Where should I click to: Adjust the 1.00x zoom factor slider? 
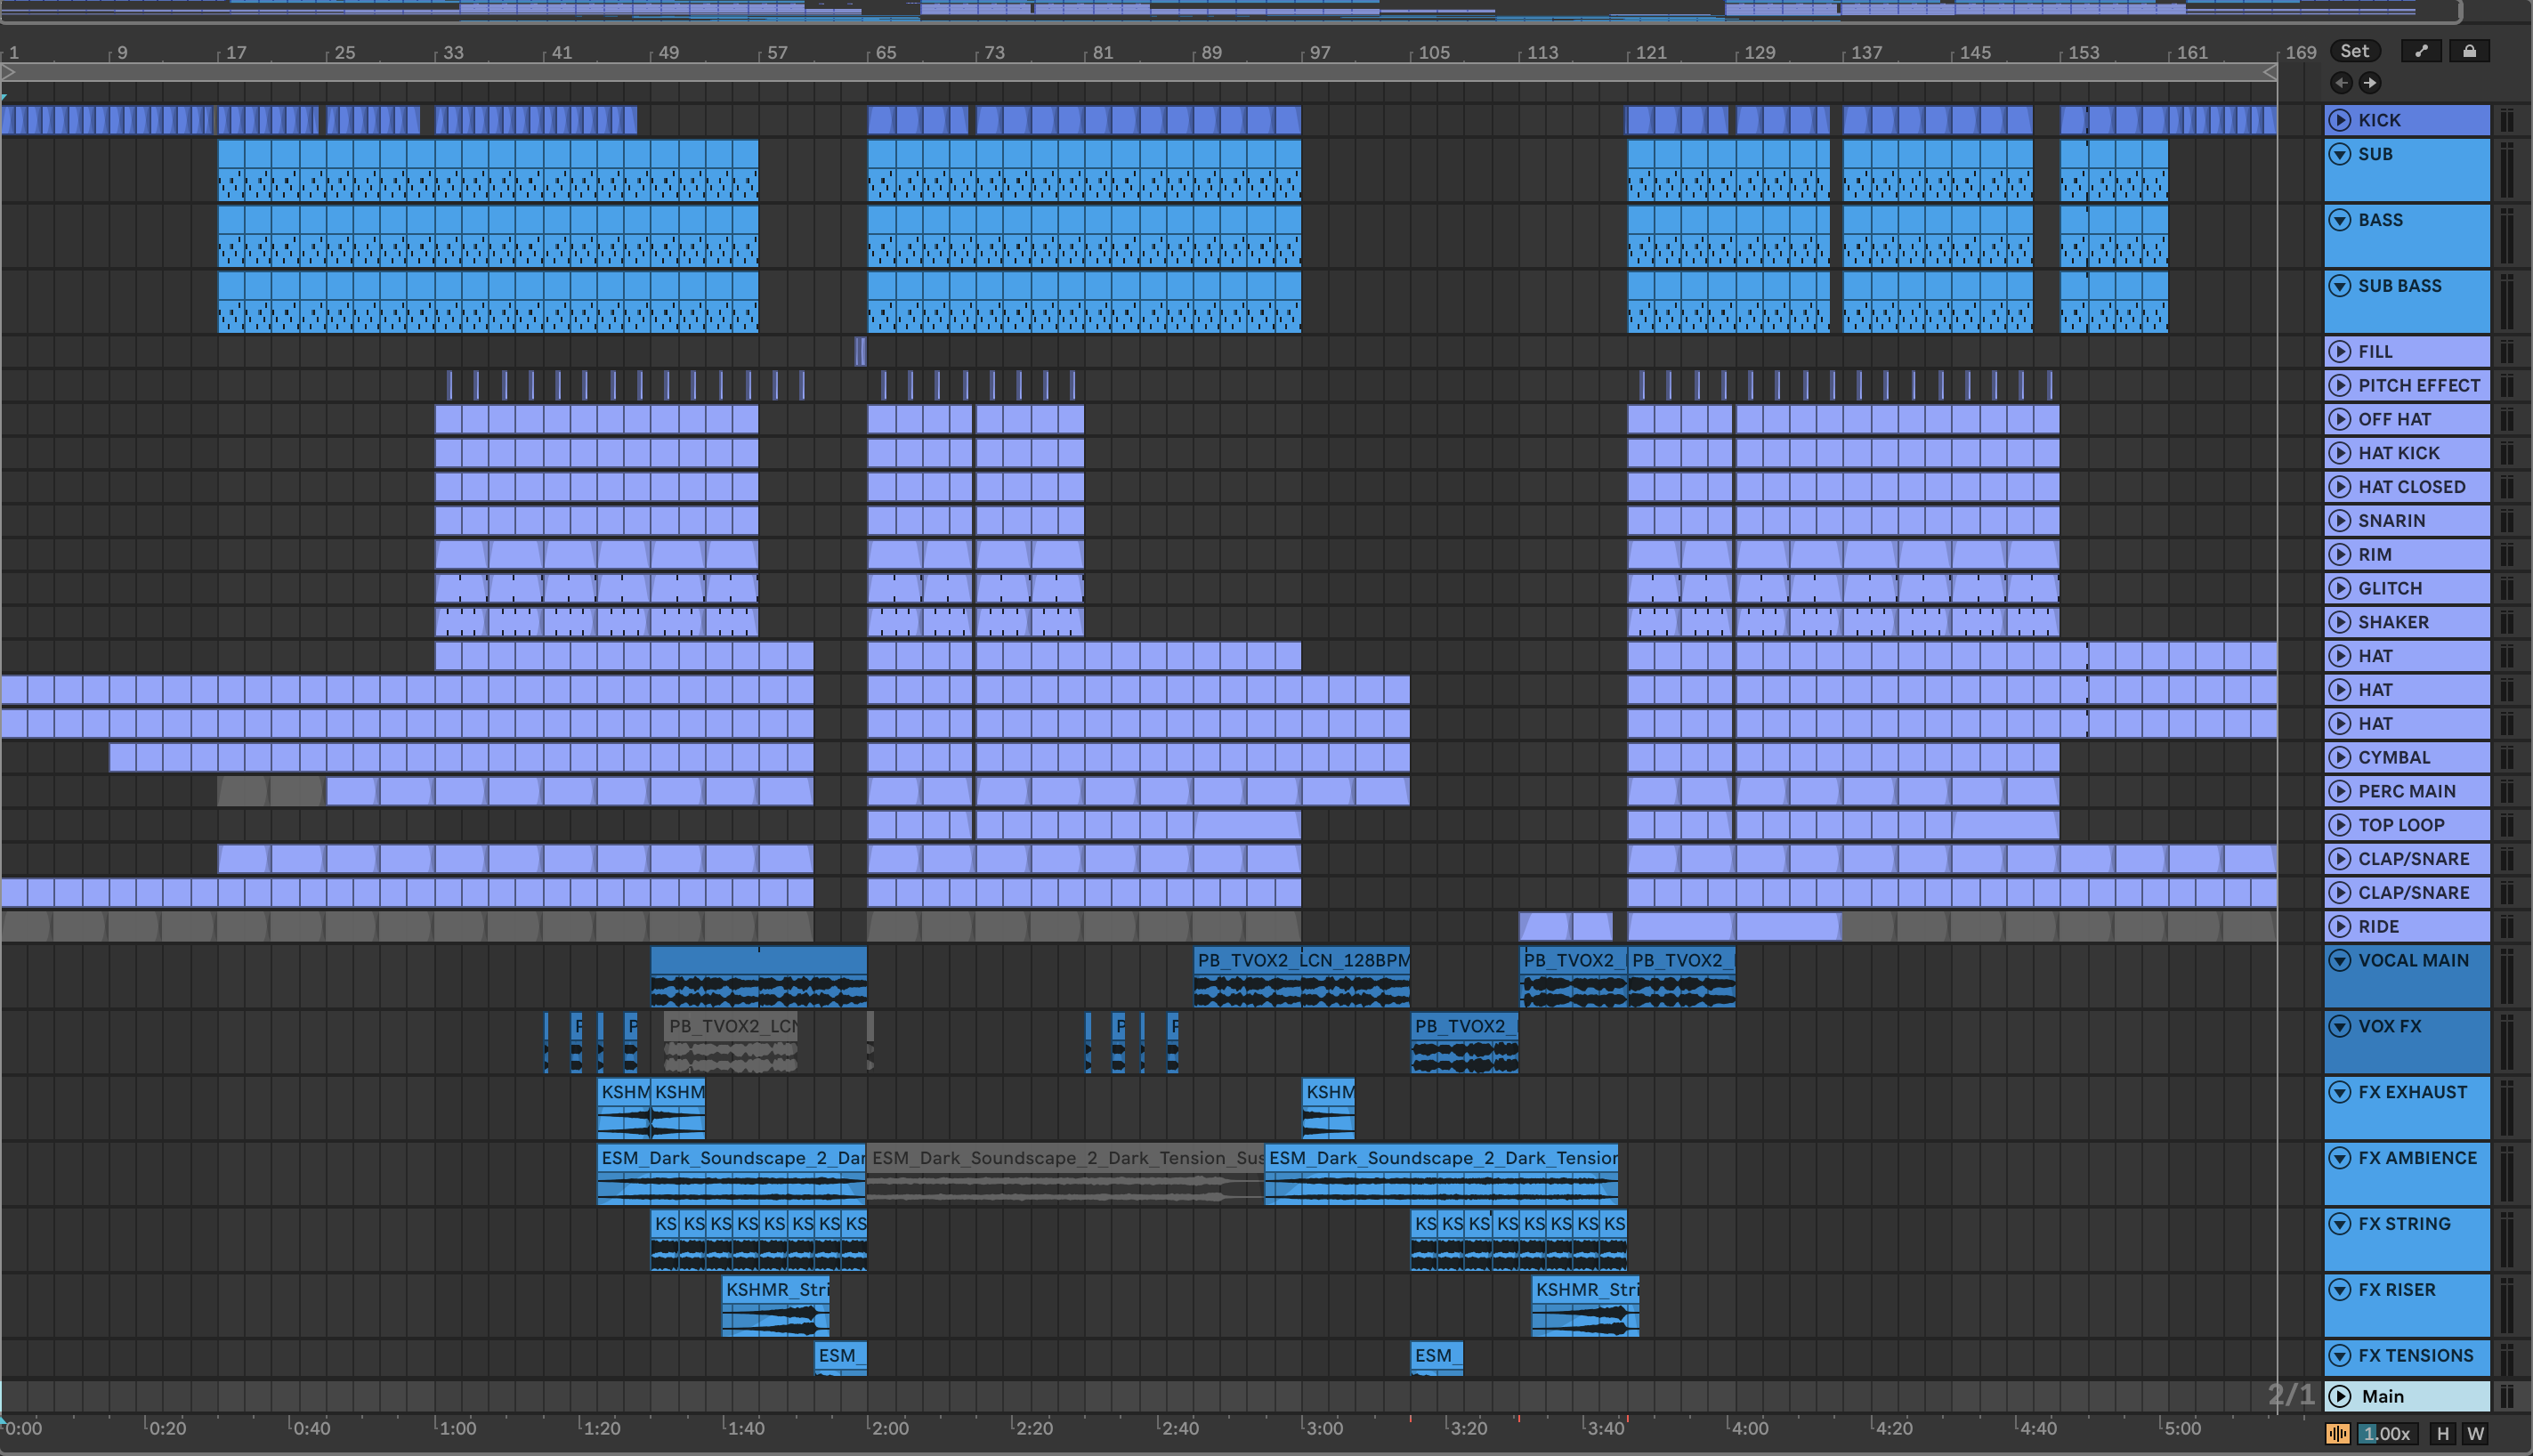(2386, 1433)
